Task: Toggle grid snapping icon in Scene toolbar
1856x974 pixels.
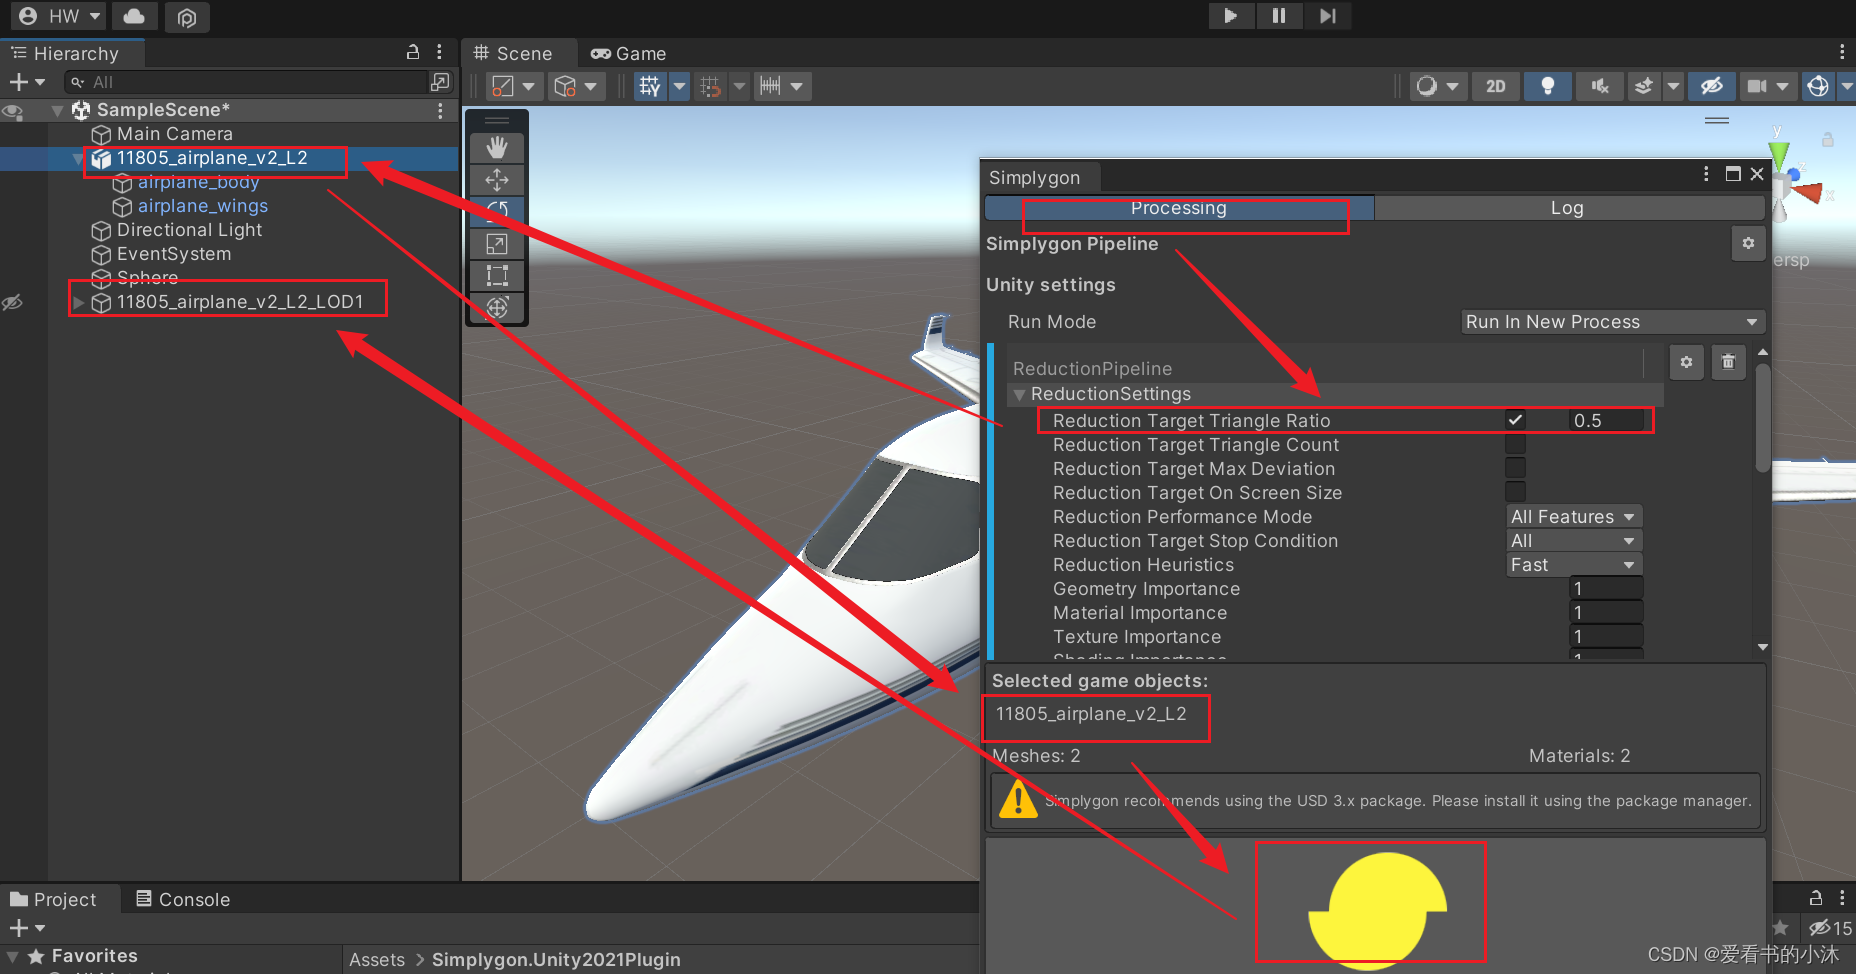Action: pos(710,87)
